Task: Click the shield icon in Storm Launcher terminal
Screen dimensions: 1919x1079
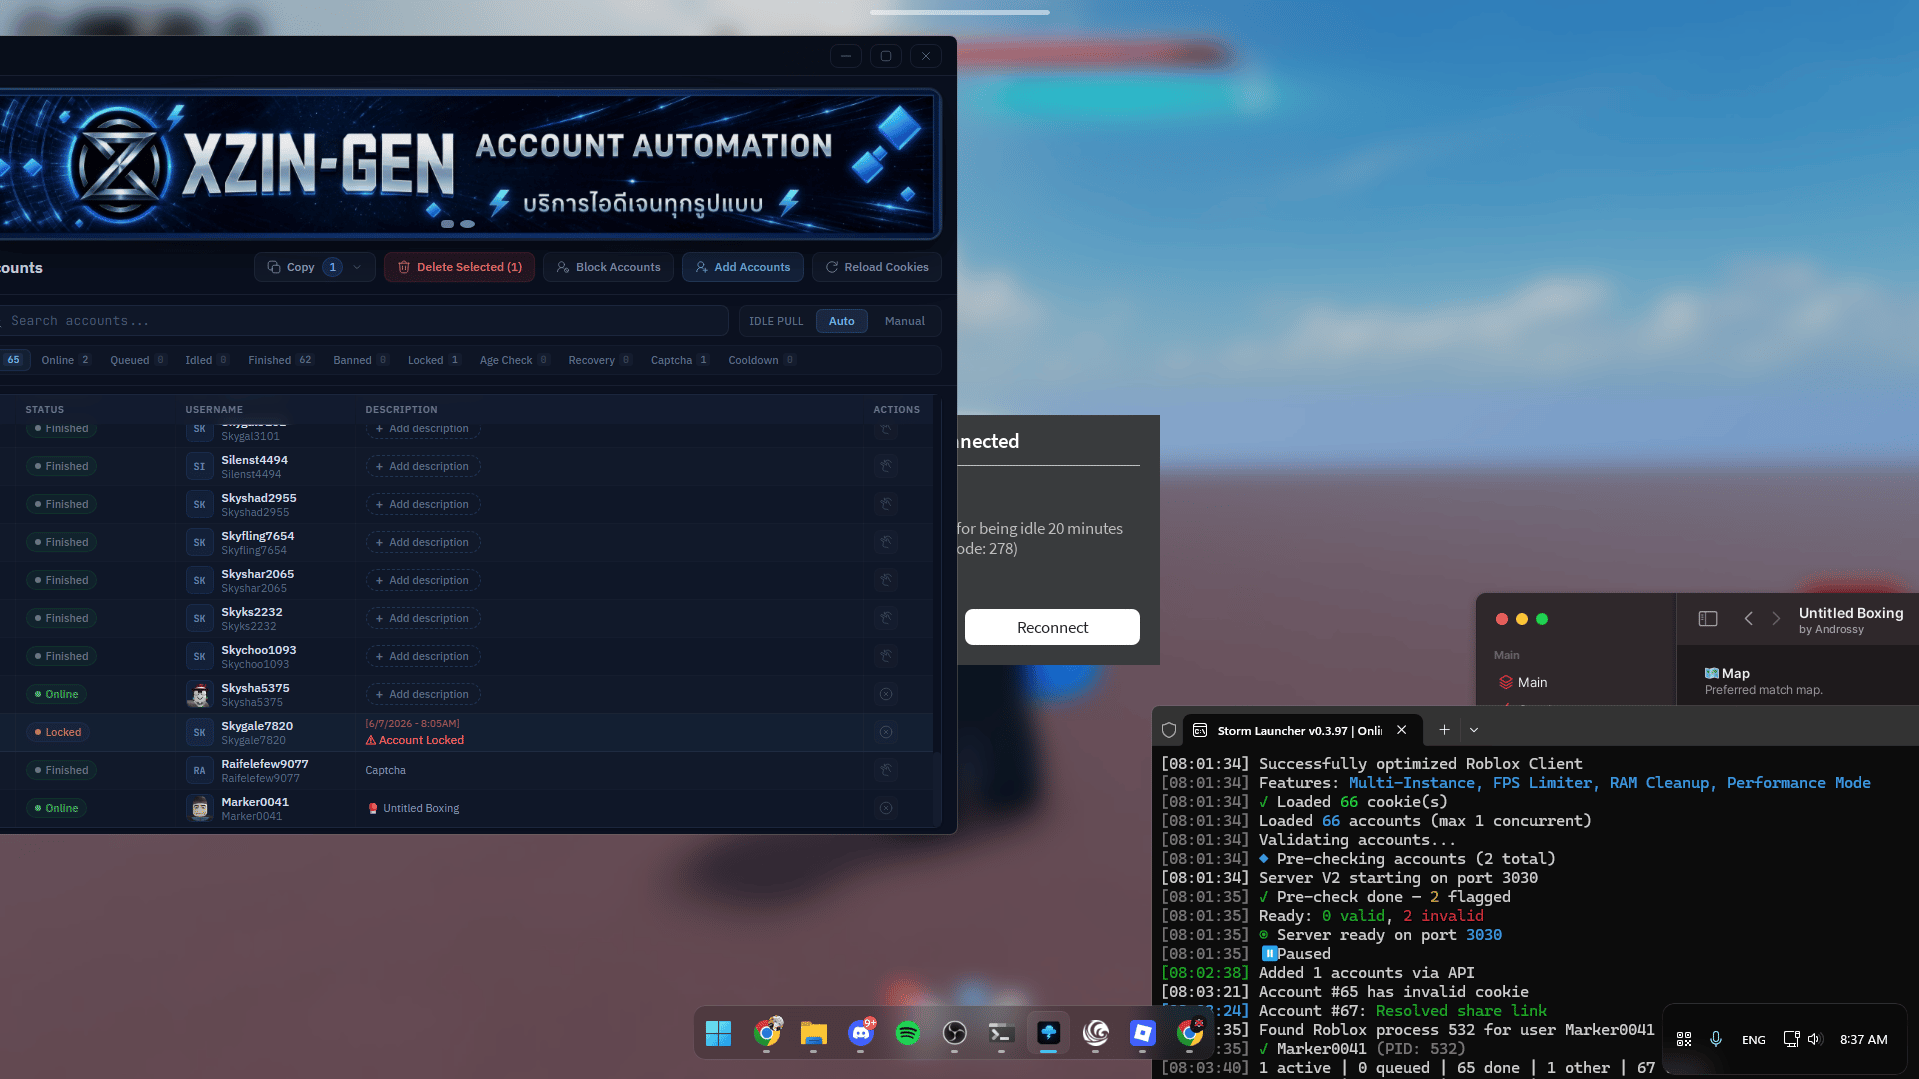Action: [1169, 730]
